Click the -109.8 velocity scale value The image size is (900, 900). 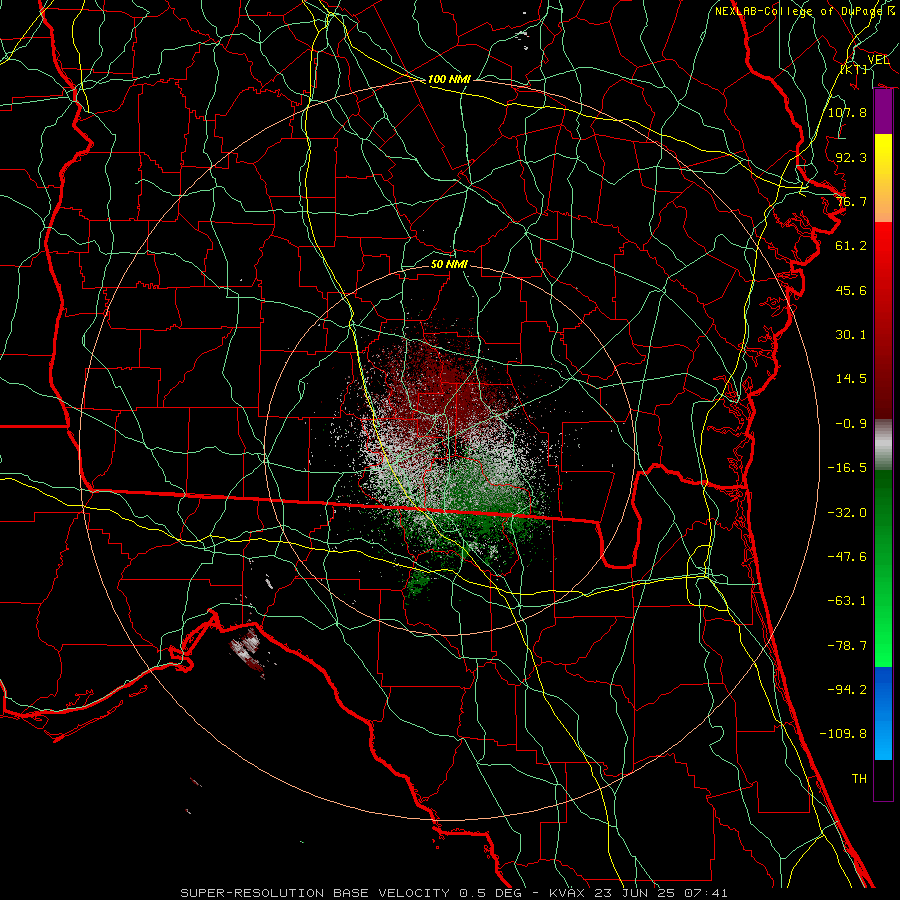[x=843, y=734]
